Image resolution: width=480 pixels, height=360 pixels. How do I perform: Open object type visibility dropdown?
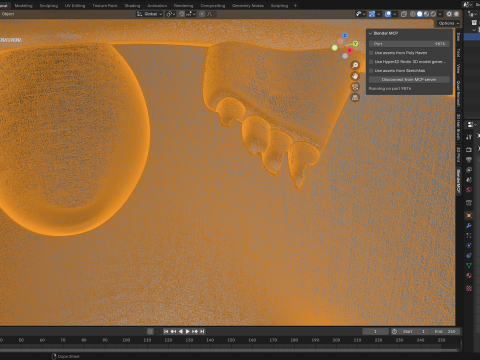360,14
